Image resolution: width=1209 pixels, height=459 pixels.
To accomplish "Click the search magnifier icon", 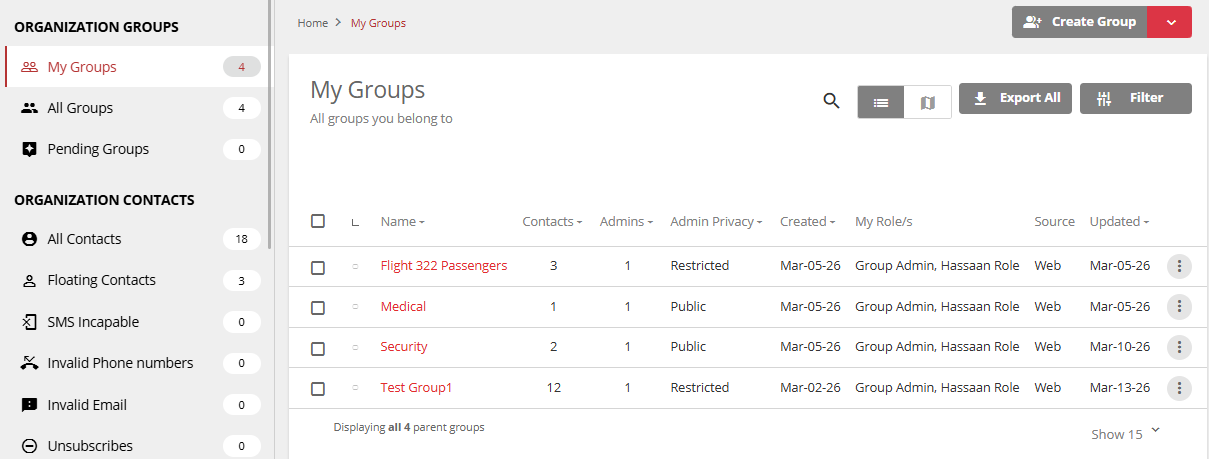I will [831, 101].
